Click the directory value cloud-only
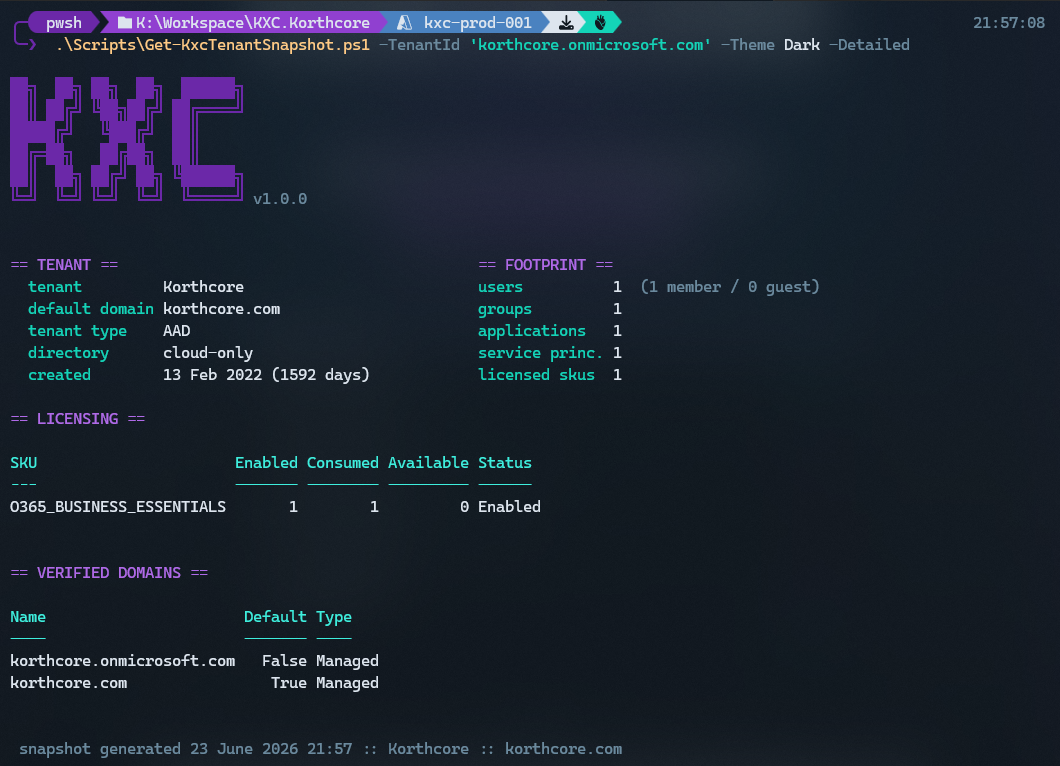Screen dimensions: 1060x766 208,353
